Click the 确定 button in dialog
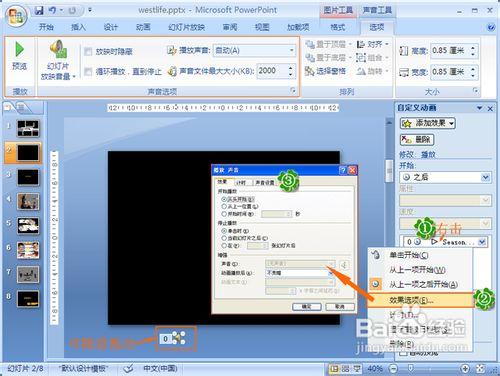 point(307,306)
